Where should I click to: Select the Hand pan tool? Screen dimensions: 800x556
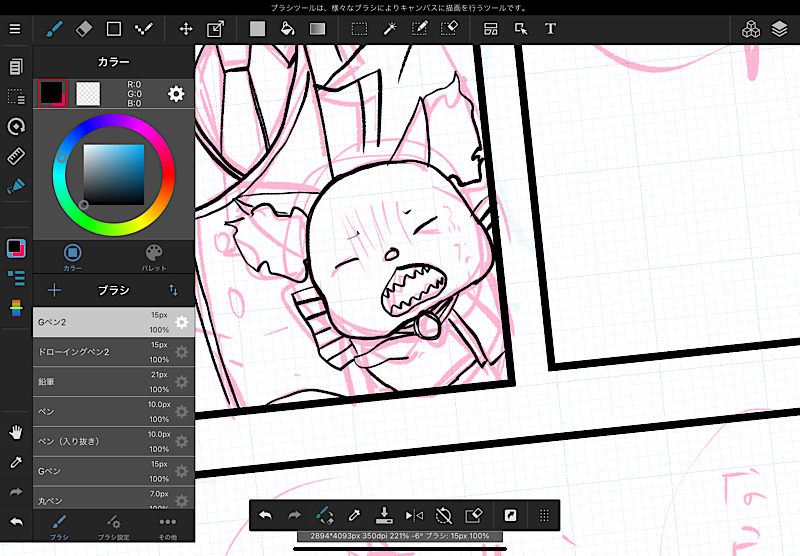[x=16, y=433]
